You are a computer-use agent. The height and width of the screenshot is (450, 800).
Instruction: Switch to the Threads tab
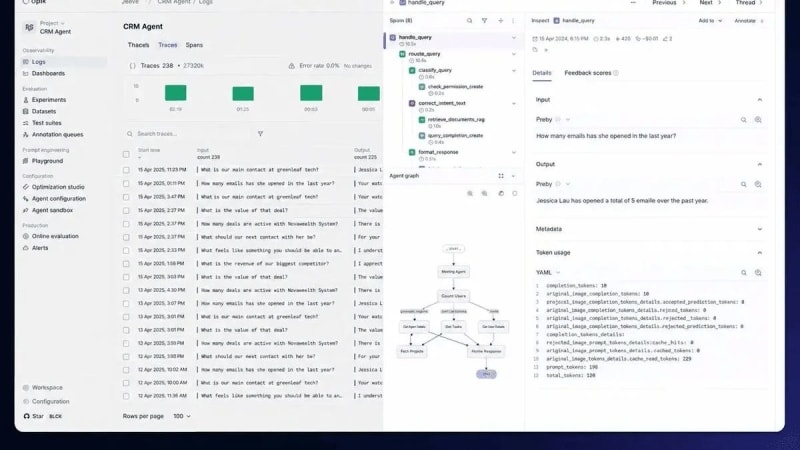click(138, 45)
